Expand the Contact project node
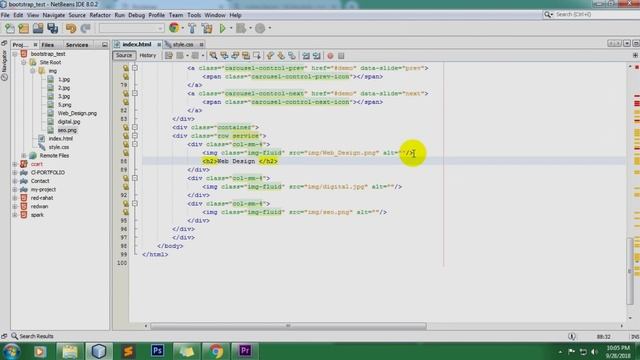Screen dimensions: 640x360 tap(15, 181)
